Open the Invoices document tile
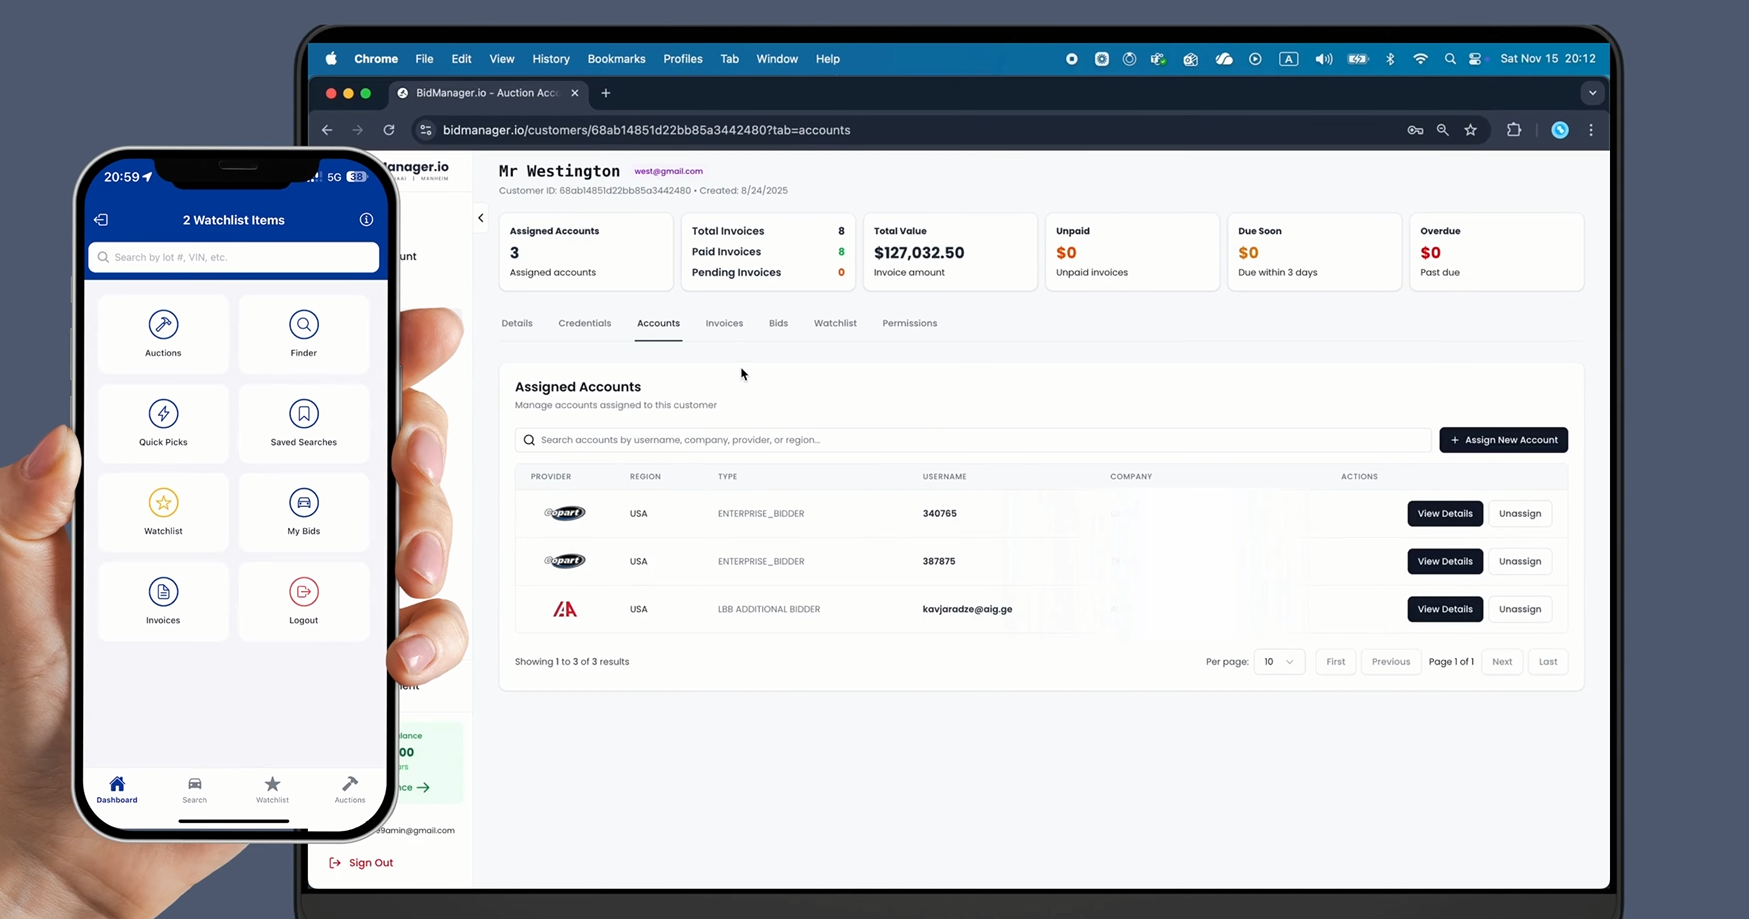The image size is (1749, 919). (x=163, y=601)
